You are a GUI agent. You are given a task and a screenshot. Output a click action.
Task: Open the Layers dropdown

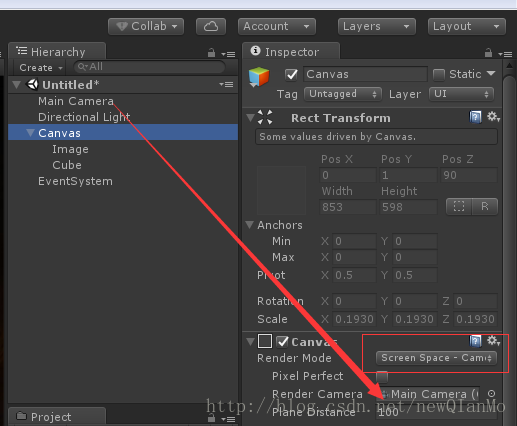click(377, 26)
